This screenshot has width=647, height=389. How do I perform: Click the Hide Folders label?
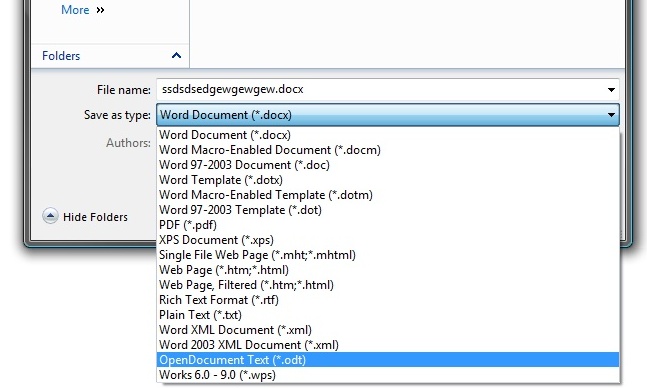[95, 217]
